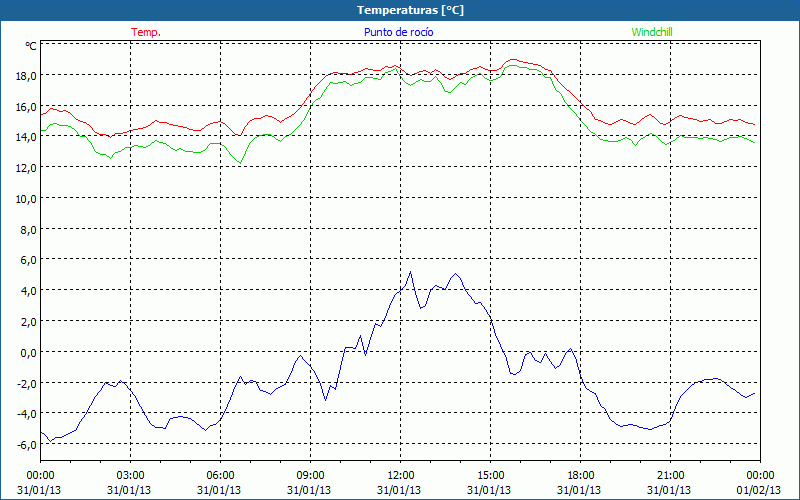
Task: Click the 18,0 y-axis value
Action: [x=26, y=76]
